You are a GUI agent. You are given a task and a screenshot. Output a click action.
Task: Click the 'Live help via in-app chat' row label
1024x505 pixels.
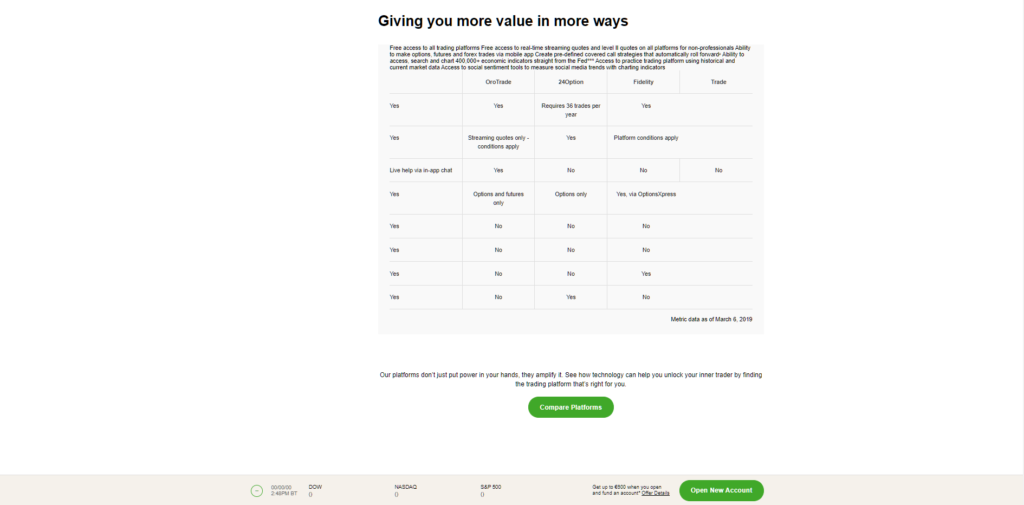421,170
